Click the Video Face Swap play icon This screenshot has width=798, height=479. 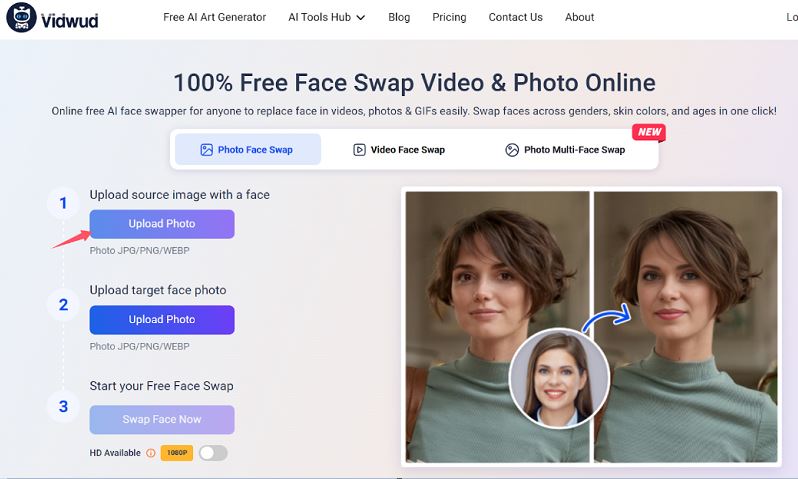359,150
